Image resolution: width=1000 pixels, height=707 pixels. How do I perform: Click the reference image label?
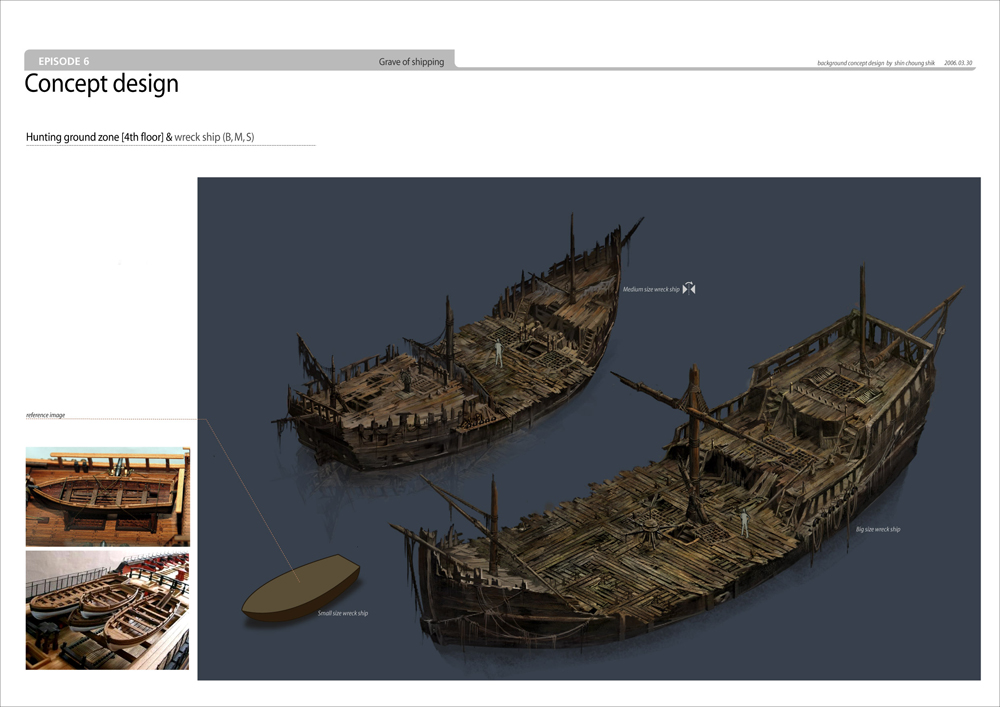(x=46, y=415)
